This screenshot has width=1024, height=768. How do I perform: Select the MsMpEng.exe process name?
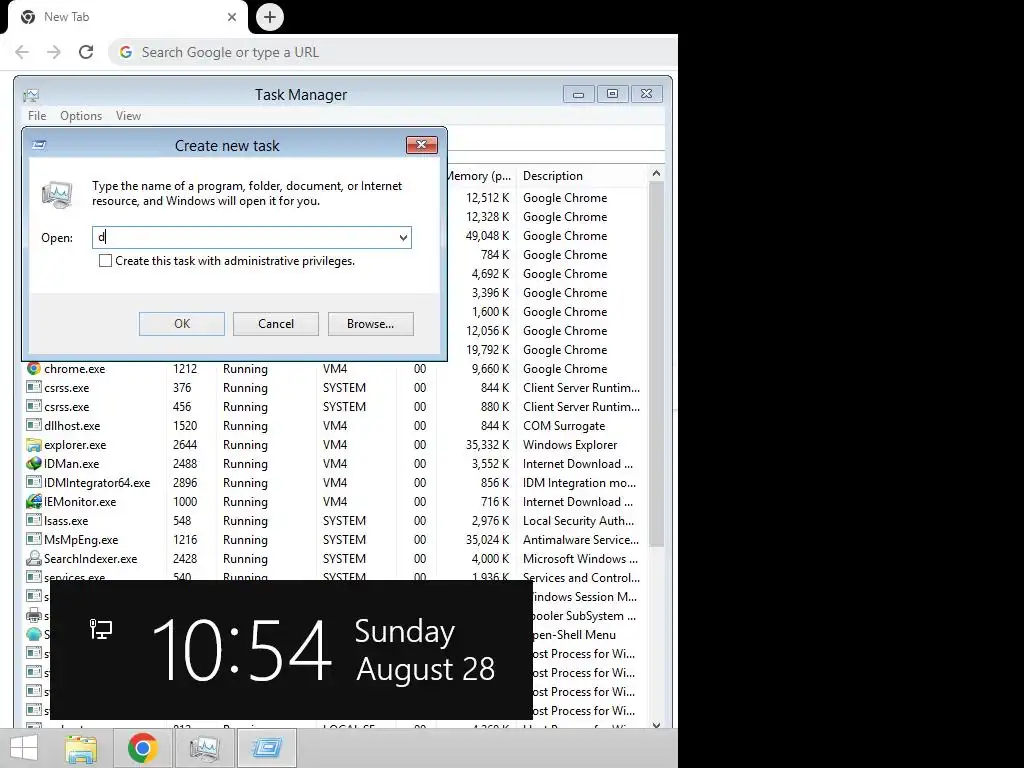[81, 539]
